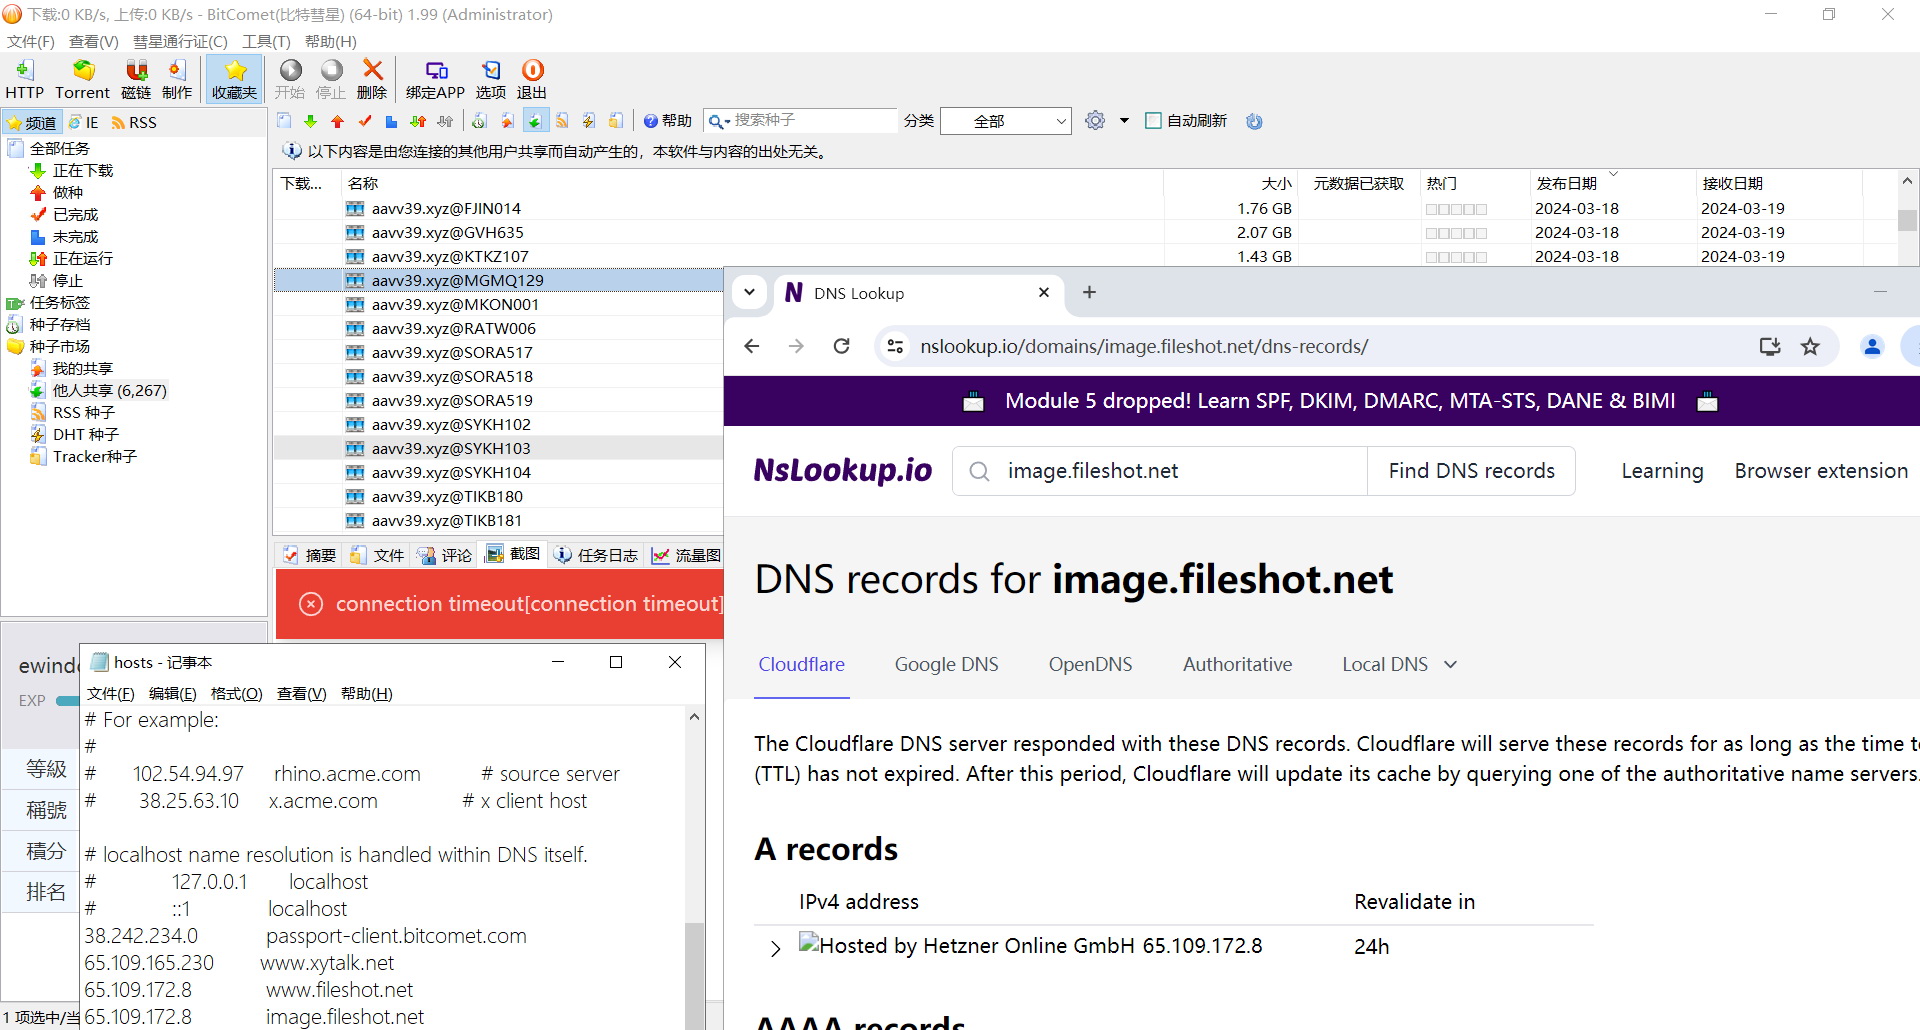The width and height of the screenshot is (1920, 1030).
Task: Bookmark this page with the star icon
Action: click(1810, 346)
